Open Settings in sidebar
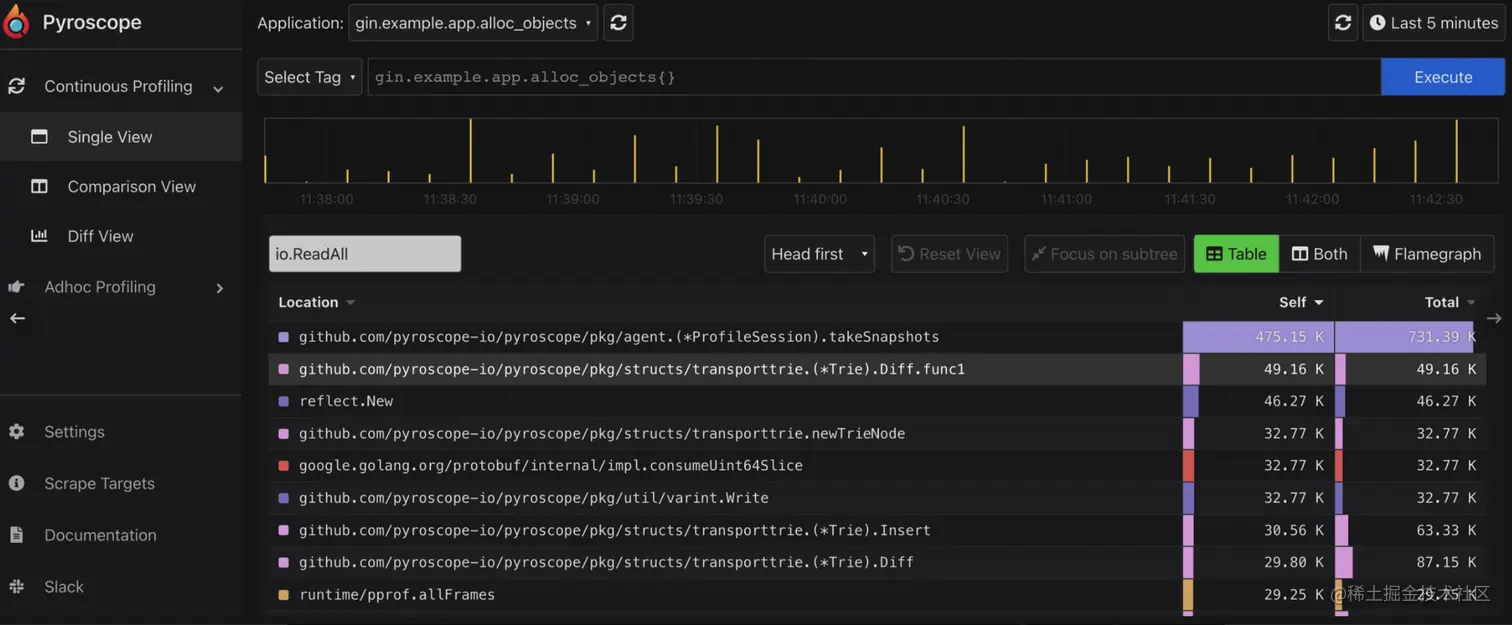Image resolution: width=1512 pixels, height=625 pixels. click(121, 432)
